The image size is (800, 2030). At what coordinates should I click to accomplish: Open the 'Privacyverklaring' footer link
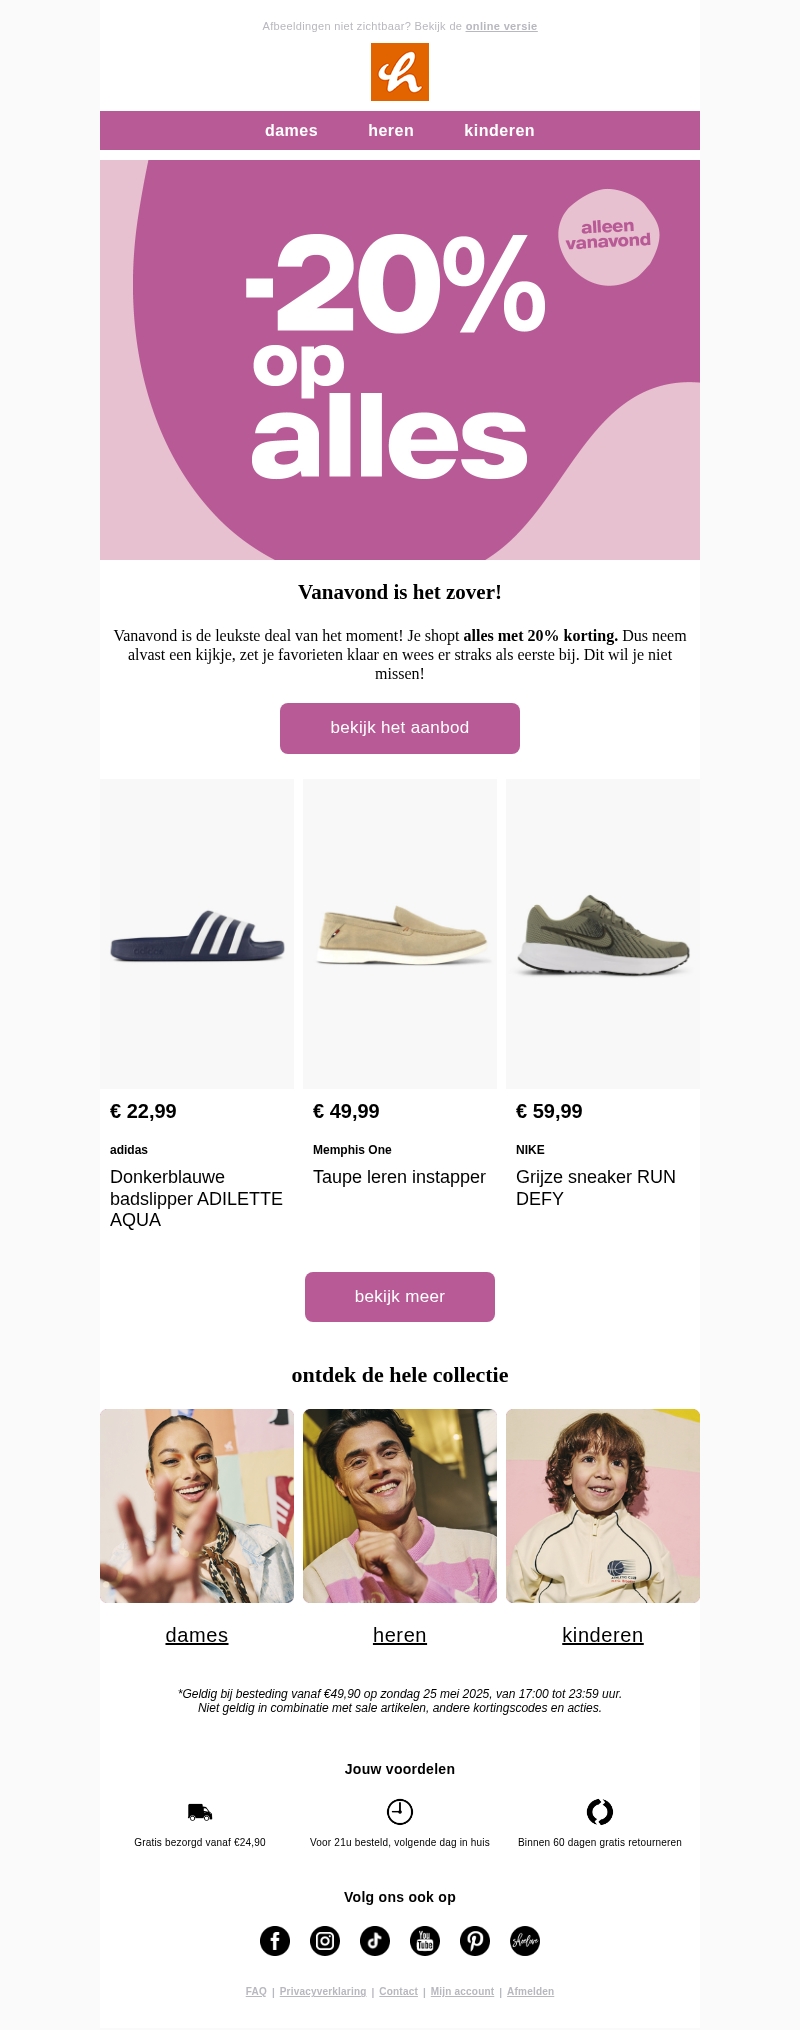(x=323, y=1991)
